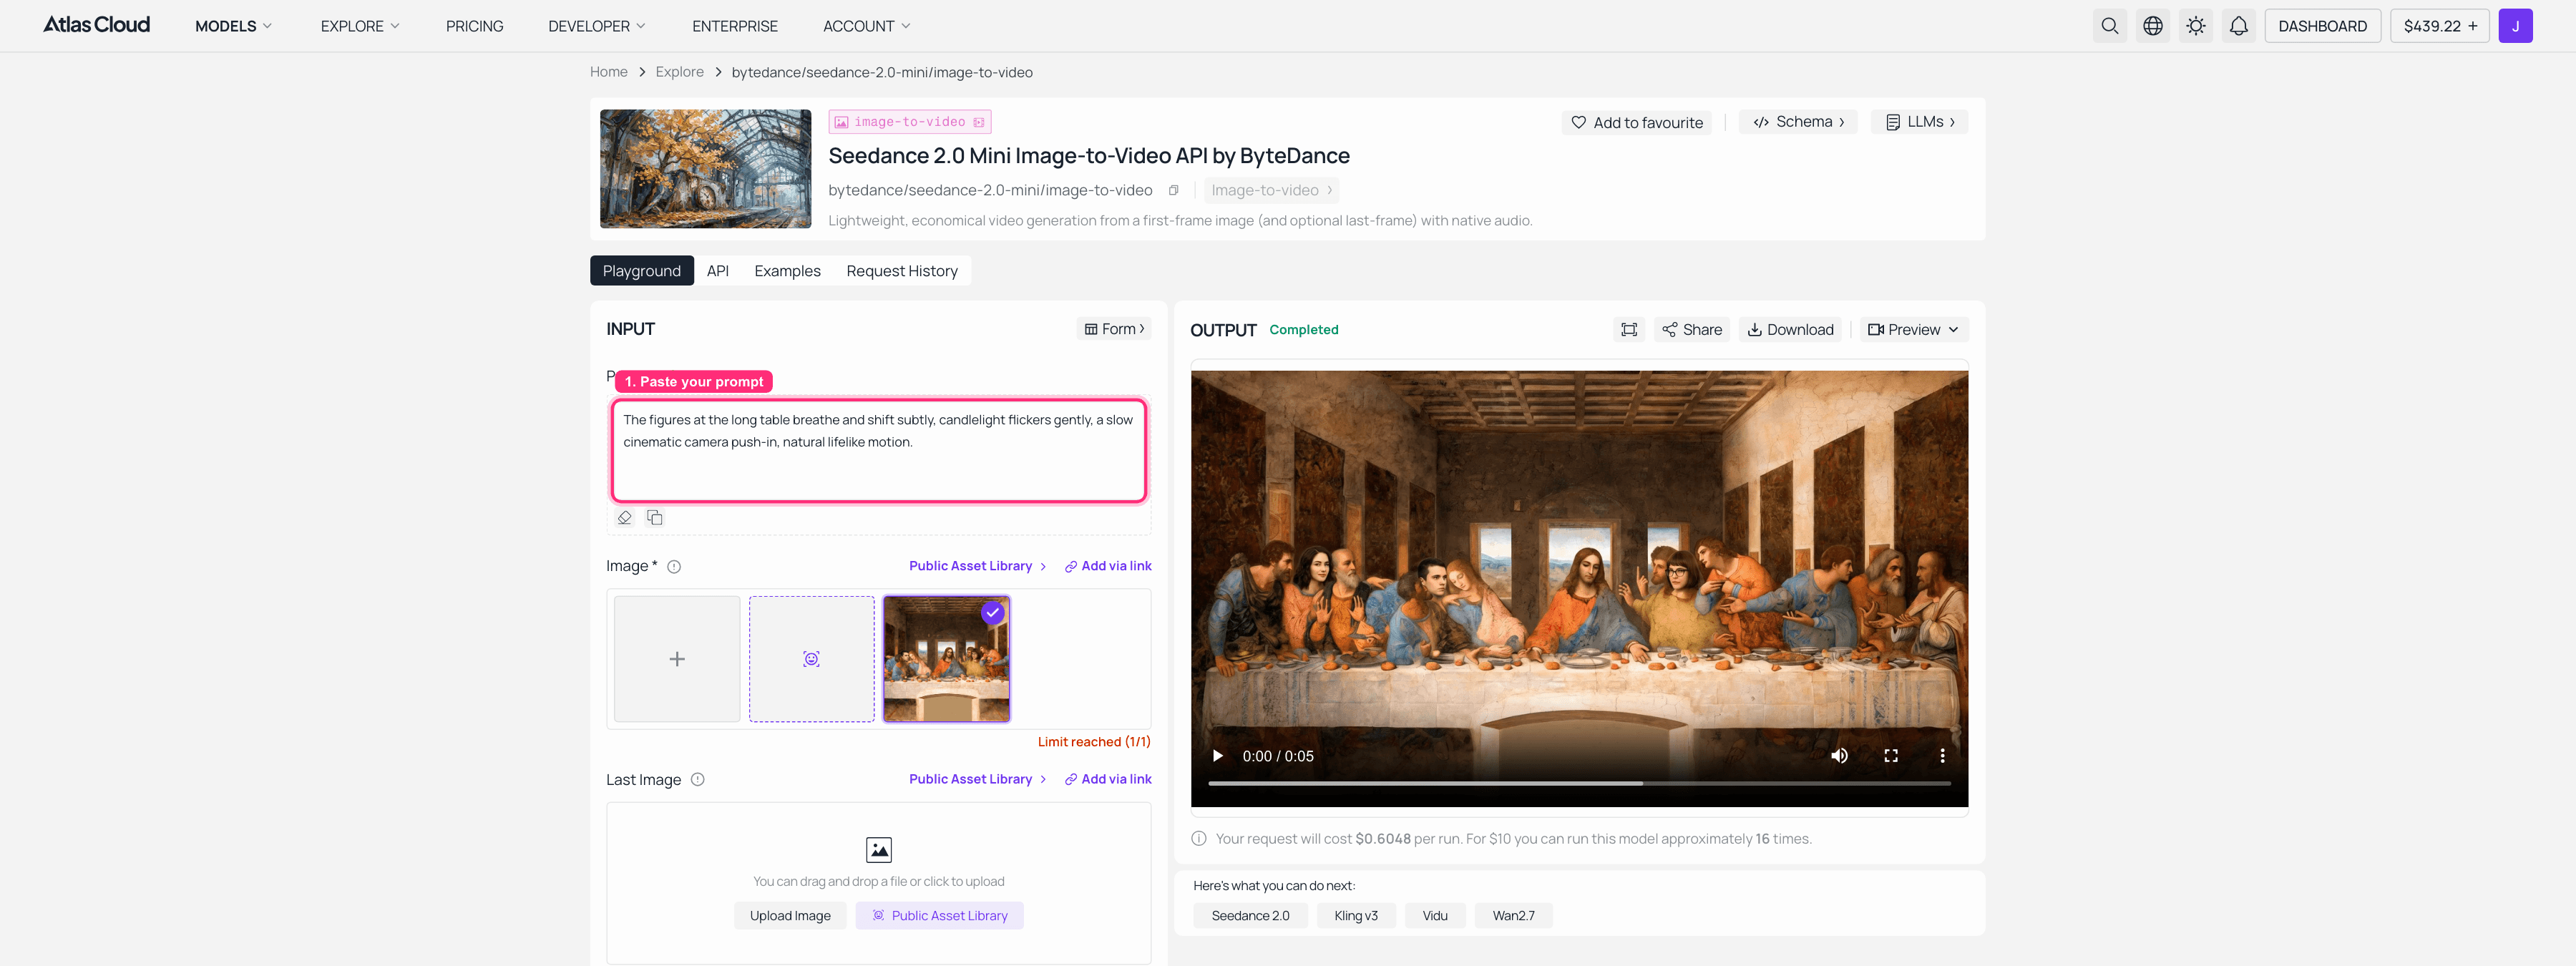Expand the output view frame icon
The image size is (2576, 966).
pos(1628,330)
